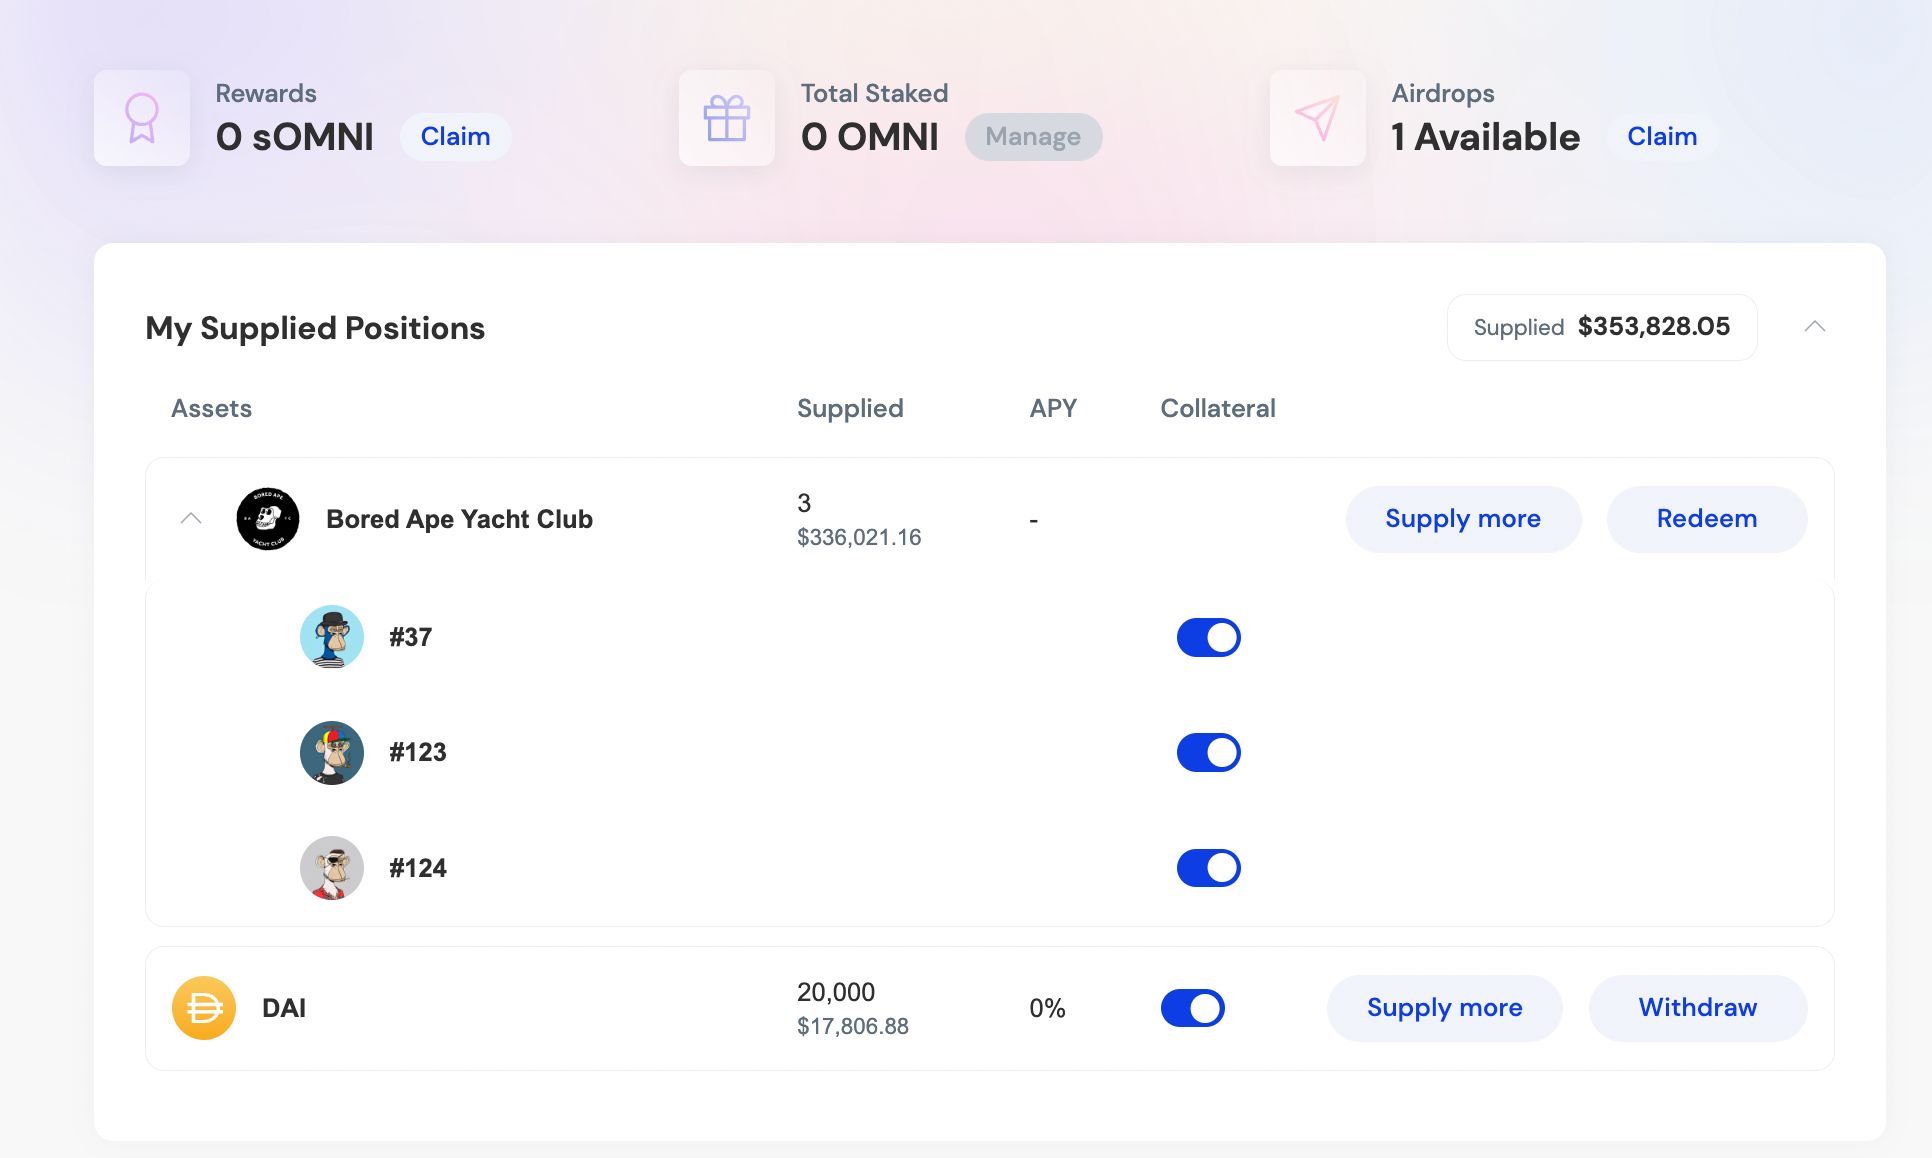Click the #124 token label
Image resolution: width=1932 pixels, height=1158 pixels.
pos(418,868)
